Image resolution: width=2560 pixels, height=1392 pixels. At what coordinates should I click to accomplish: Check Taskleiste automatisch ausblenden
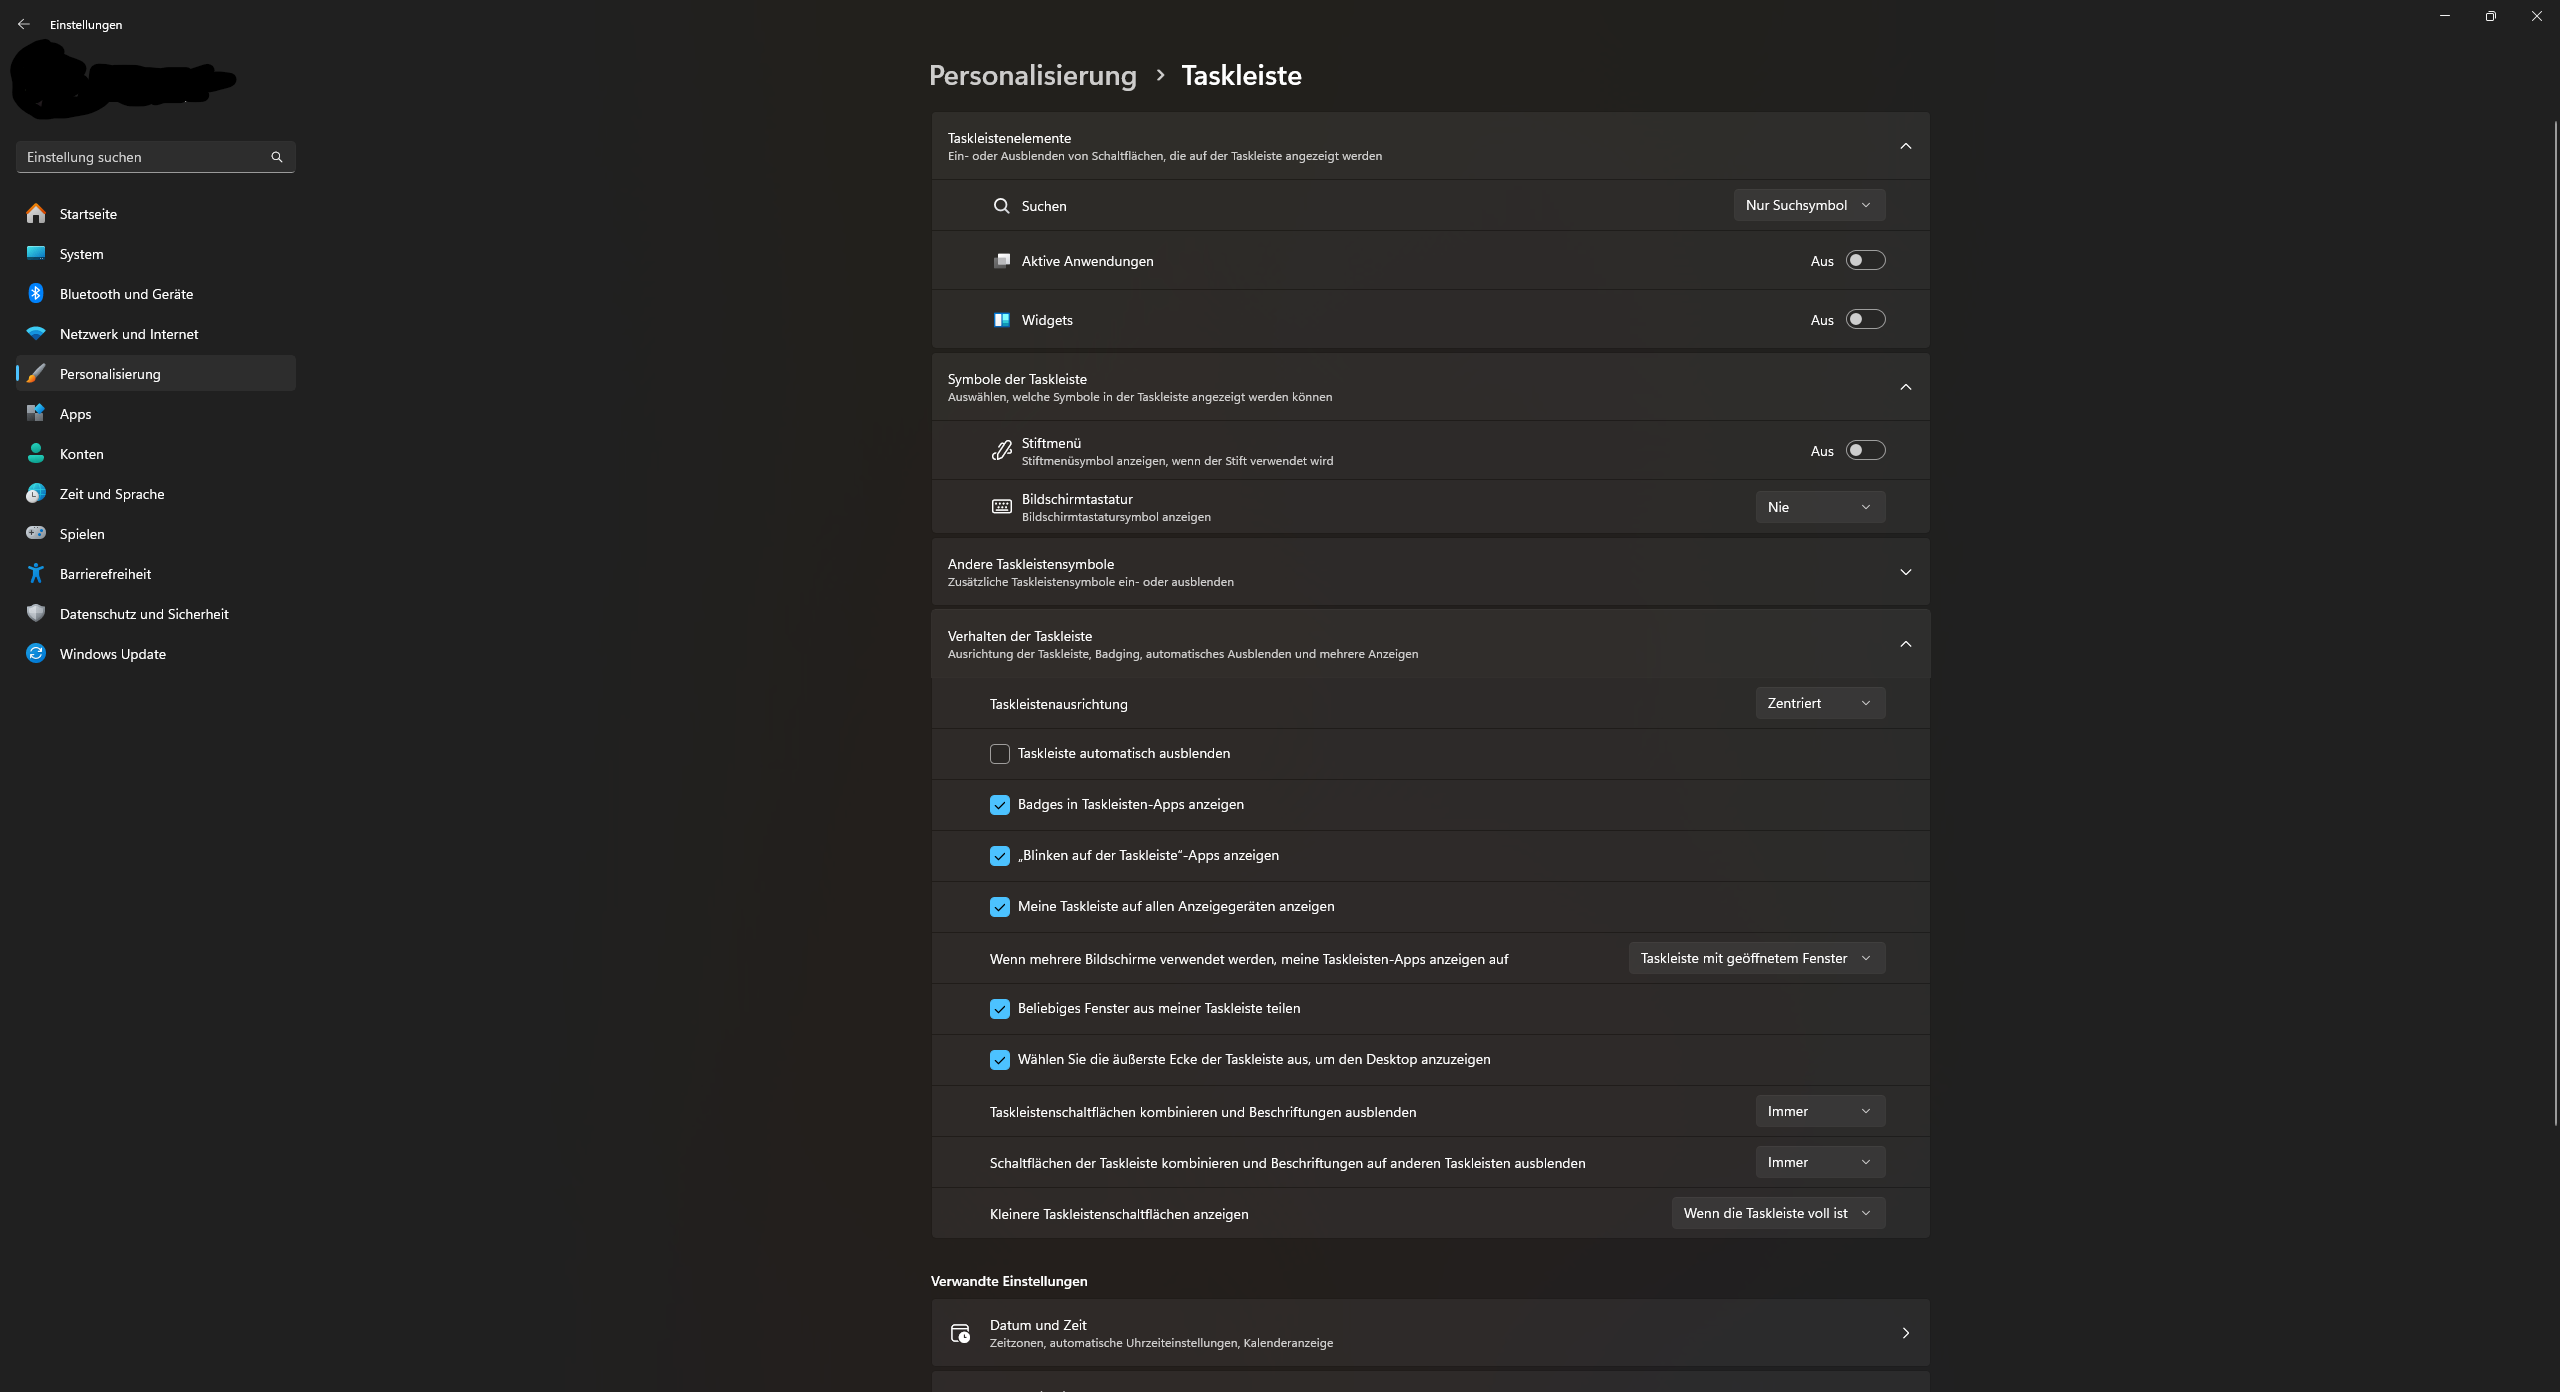[x=1000, y=753]
